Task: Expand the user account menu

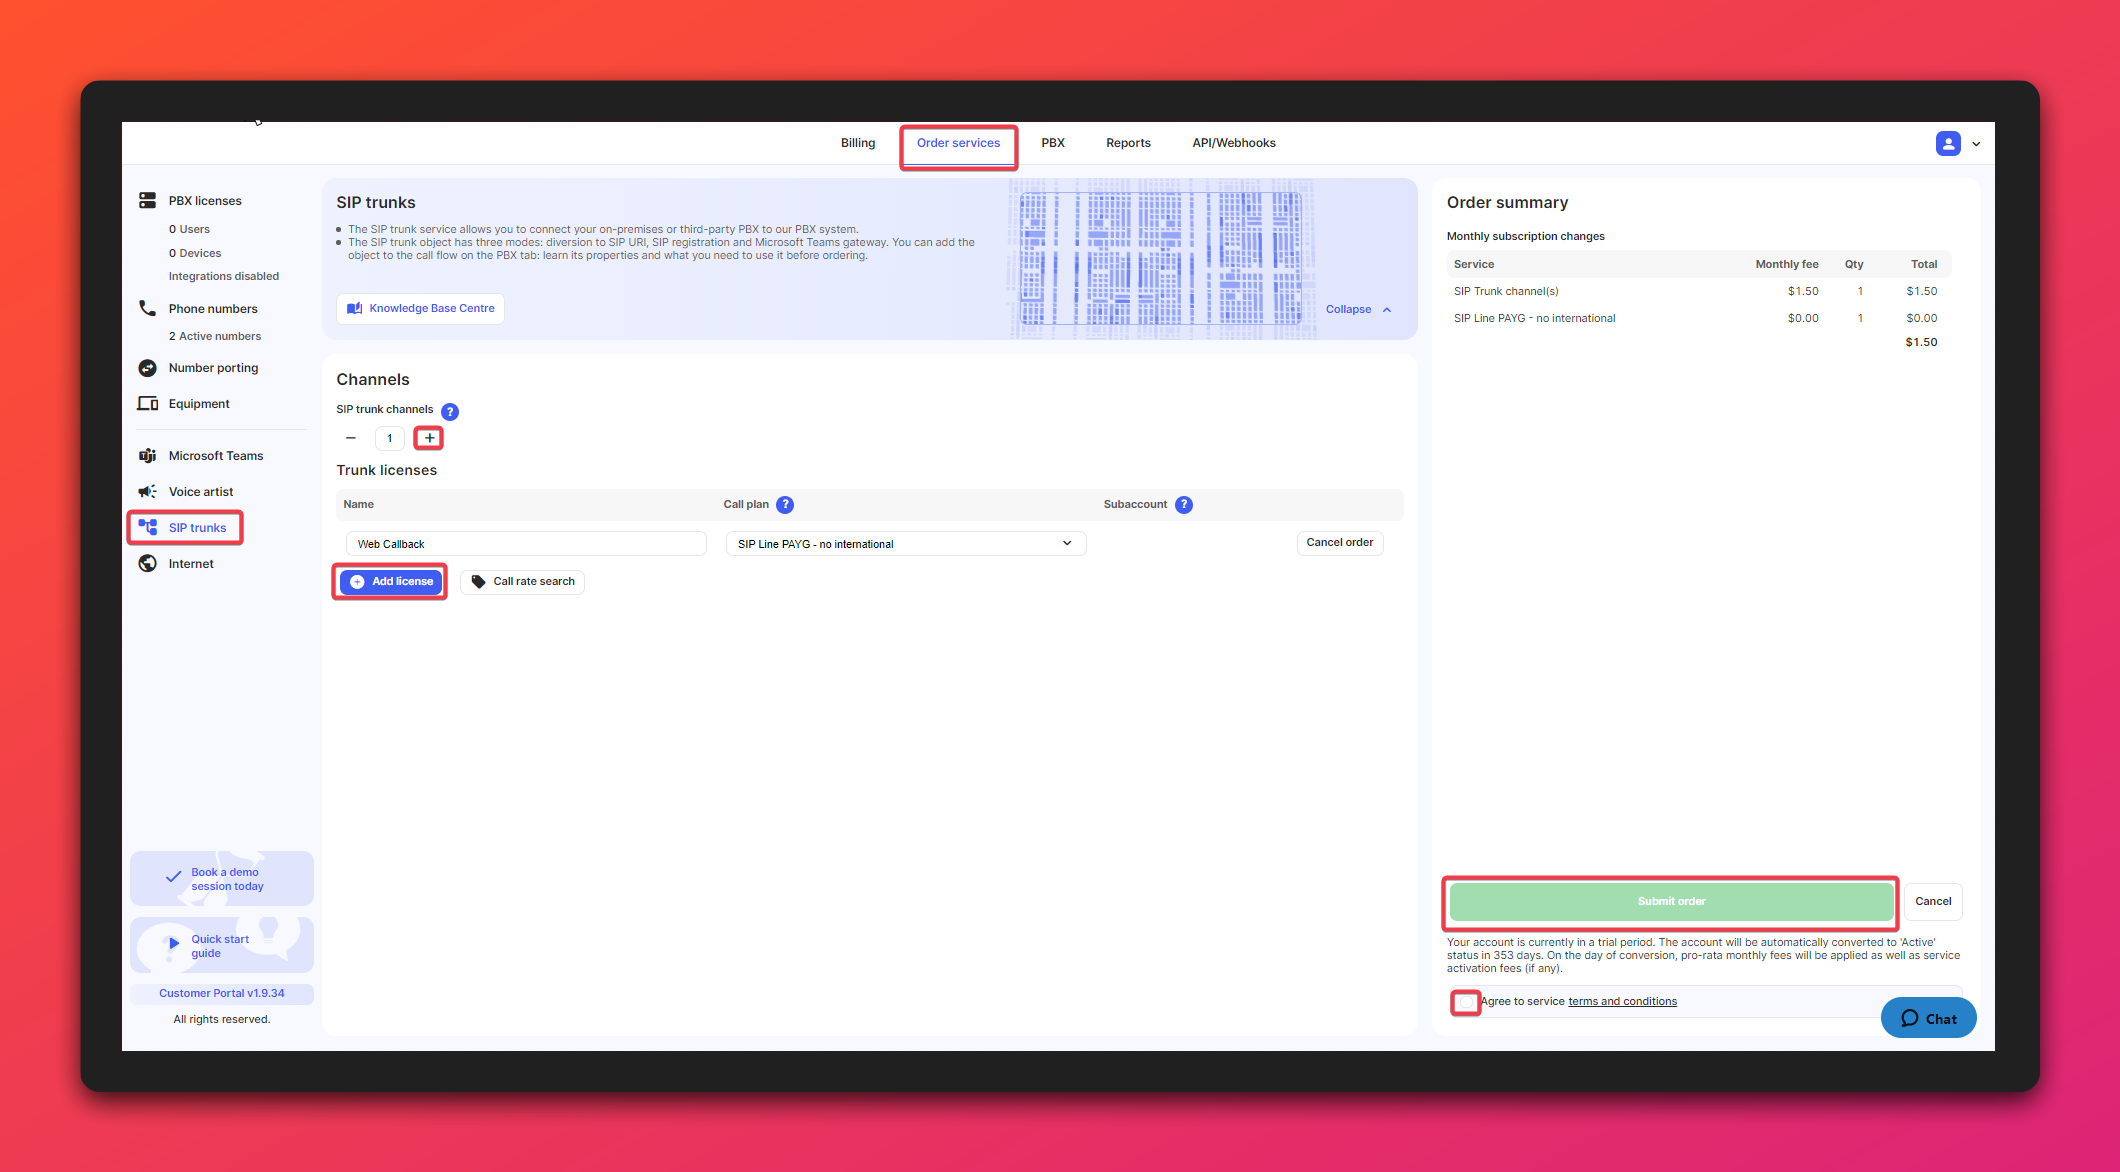Action: 1958,144
